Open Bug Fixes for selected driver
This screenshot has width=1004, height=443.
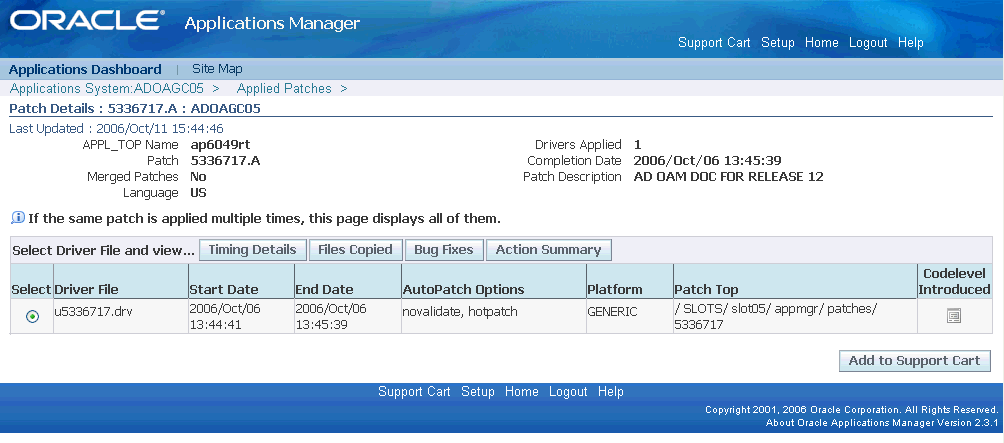(444, 250)
